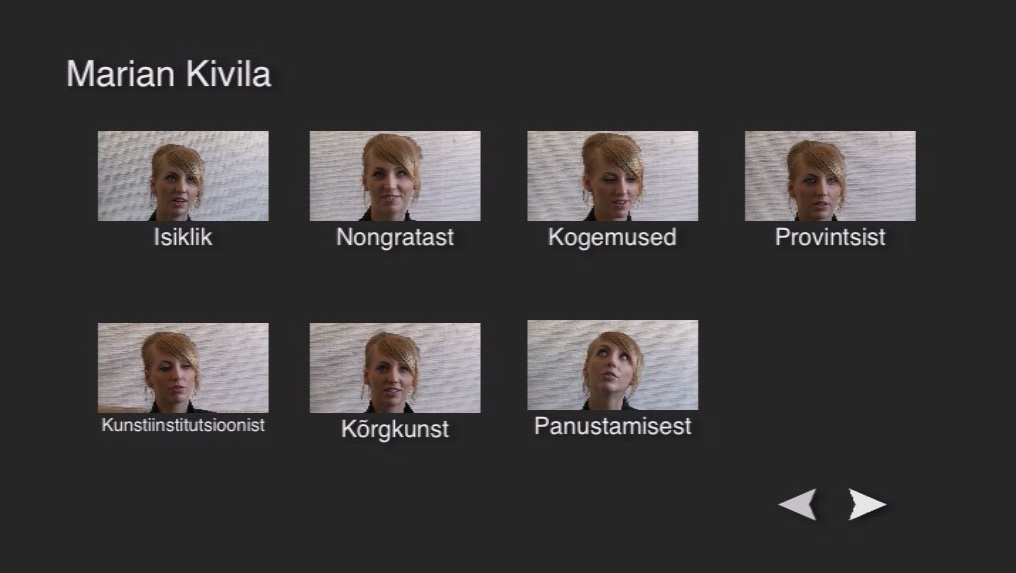Open the Panustamisest thumbnail with upward gaze

(x=613, y=365)
